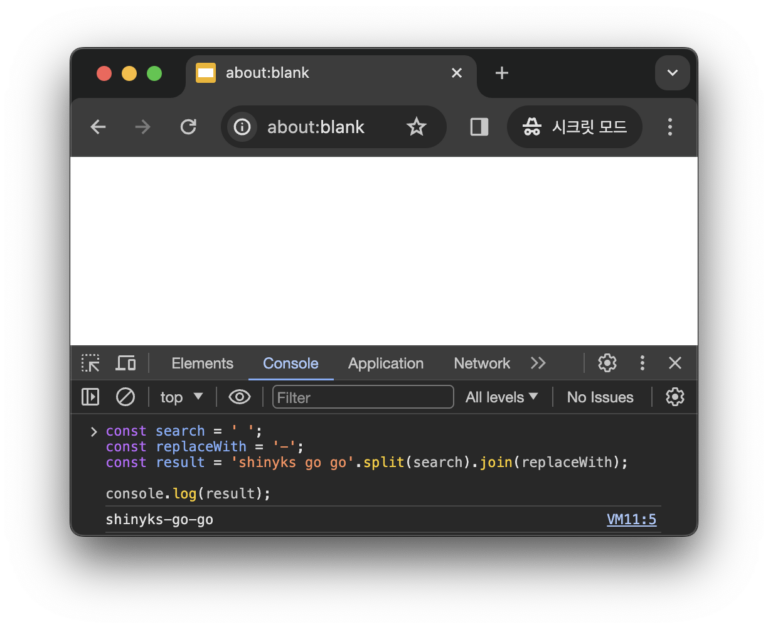Click the forward navigation arrow
This screenshot has width=768, height=629.
click(143, 127)
